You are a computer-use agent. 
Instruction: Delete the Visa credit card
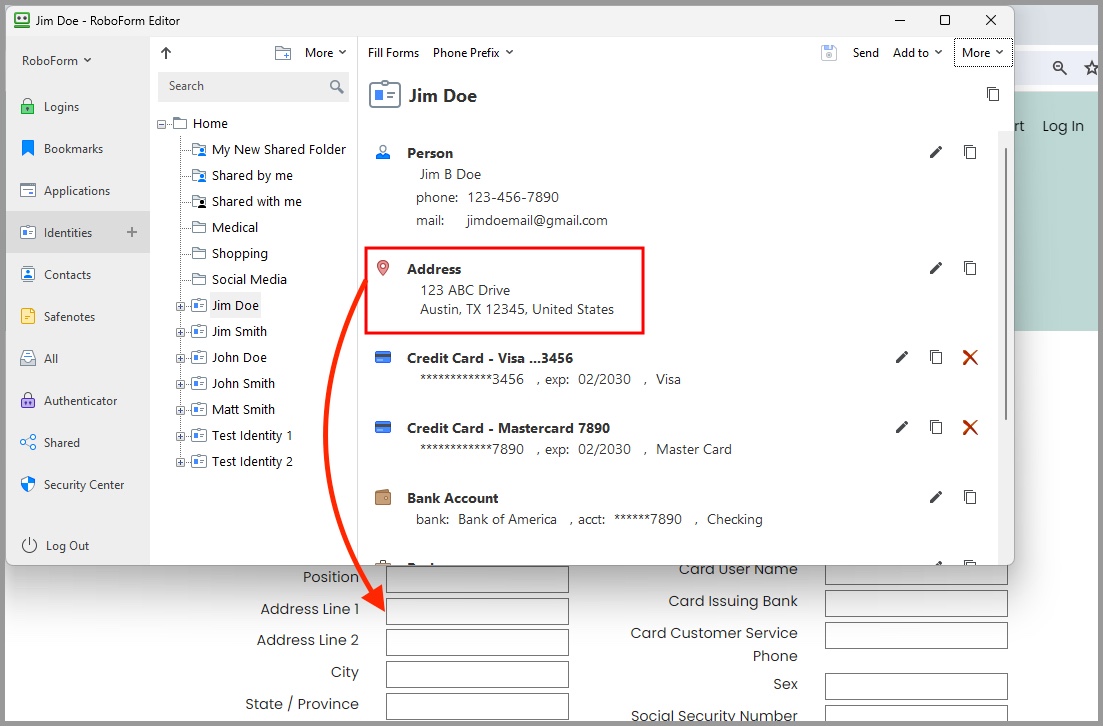click(x=970, y=357)
